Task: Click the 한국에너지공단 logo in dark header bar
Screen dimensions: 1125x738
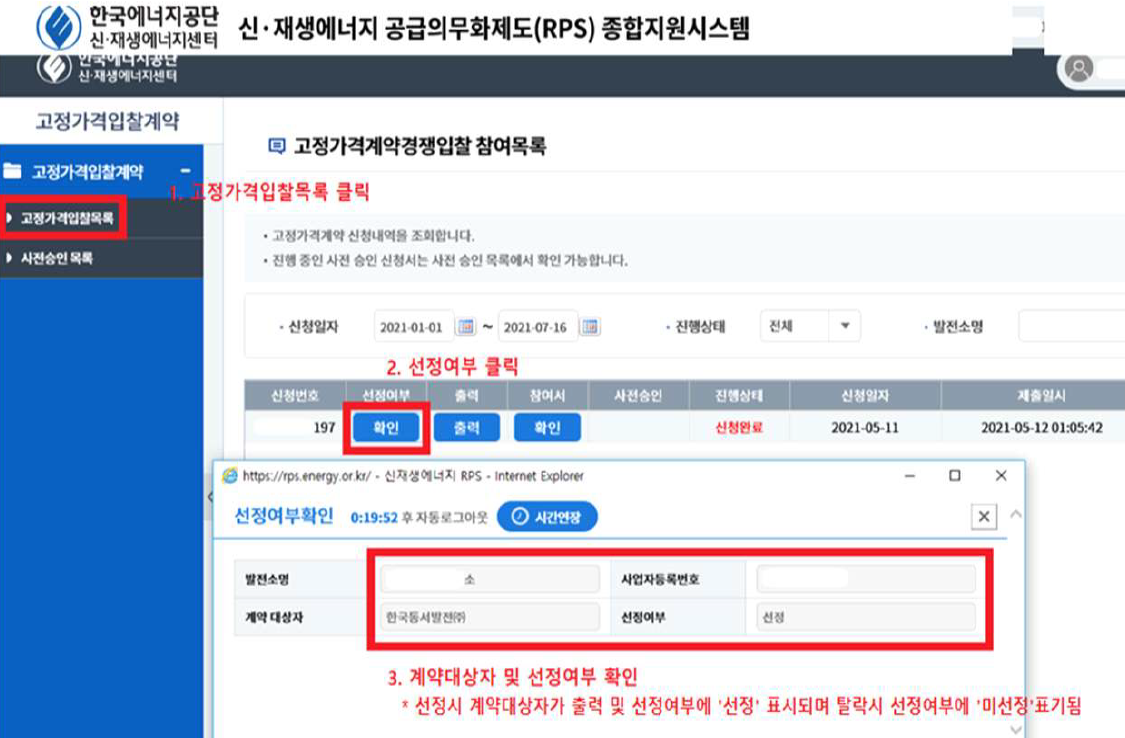Action: pos(108,70)
